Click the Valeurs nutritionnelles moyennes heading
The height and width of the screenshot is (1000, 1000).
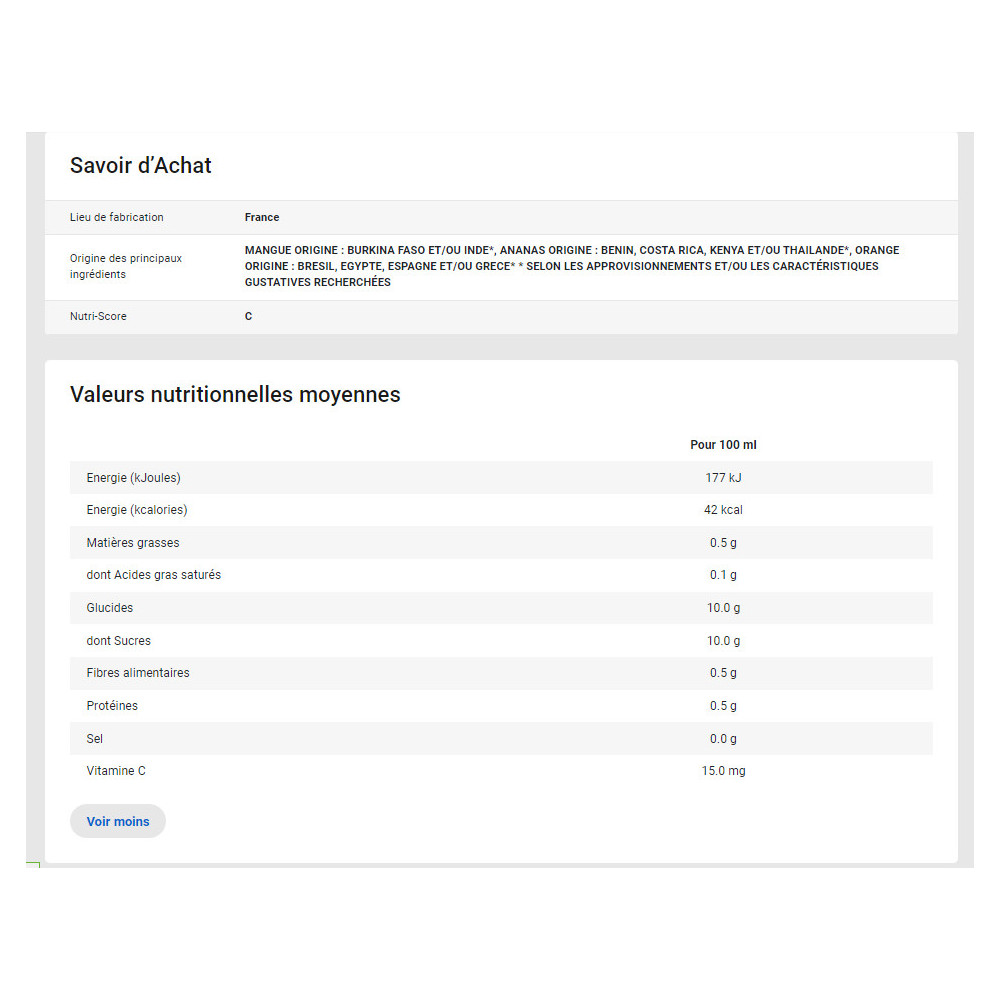pyautogui.click(x=235, y=394)
